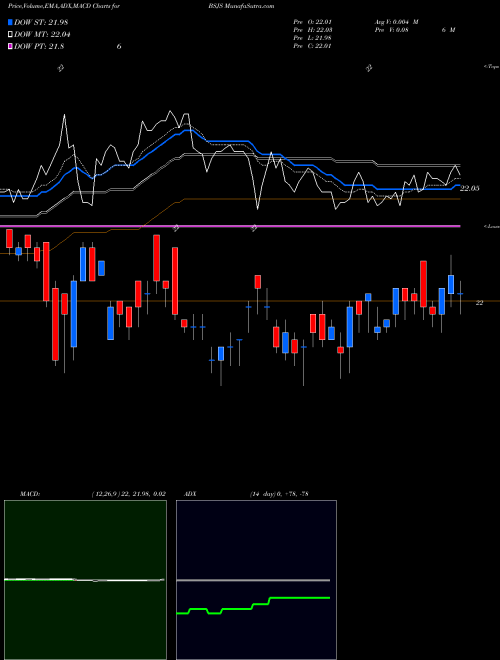Click the 'Pre V: 0.08' volume text
The image size is (500, 660).
coord(391,30)
